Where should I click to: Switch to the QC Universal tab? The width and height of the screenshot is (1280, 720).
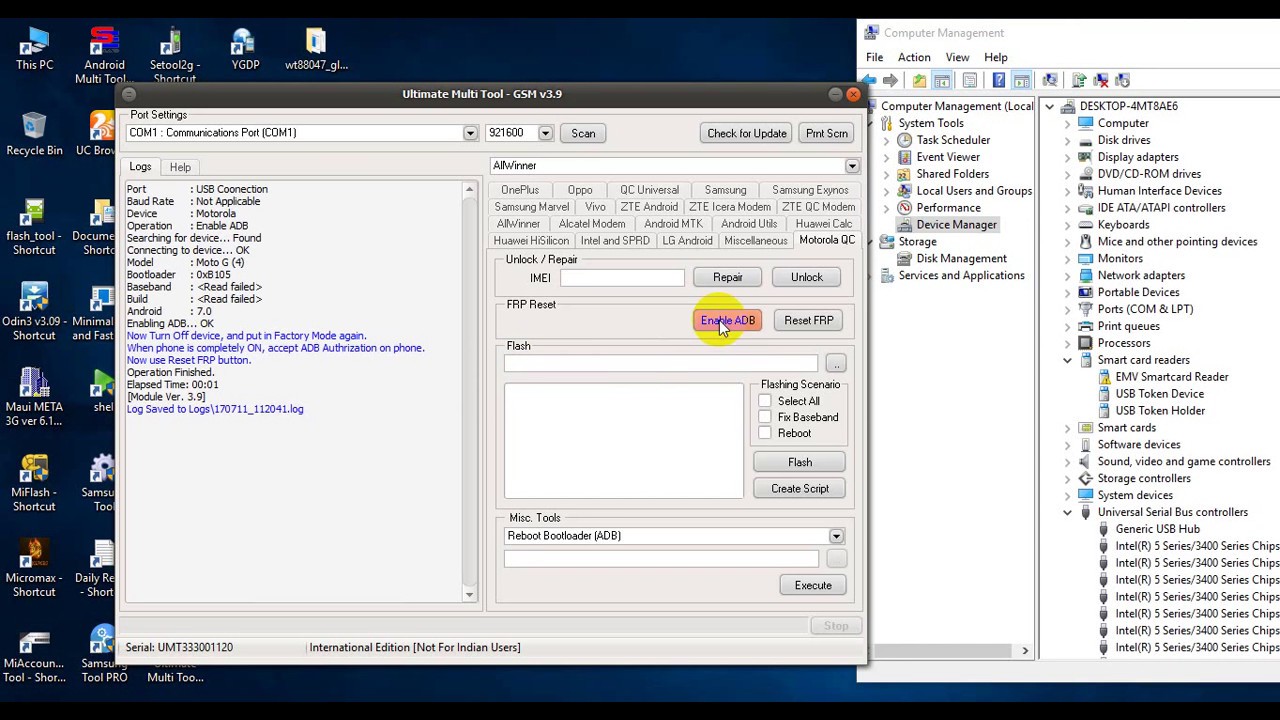tap(649, 190)
